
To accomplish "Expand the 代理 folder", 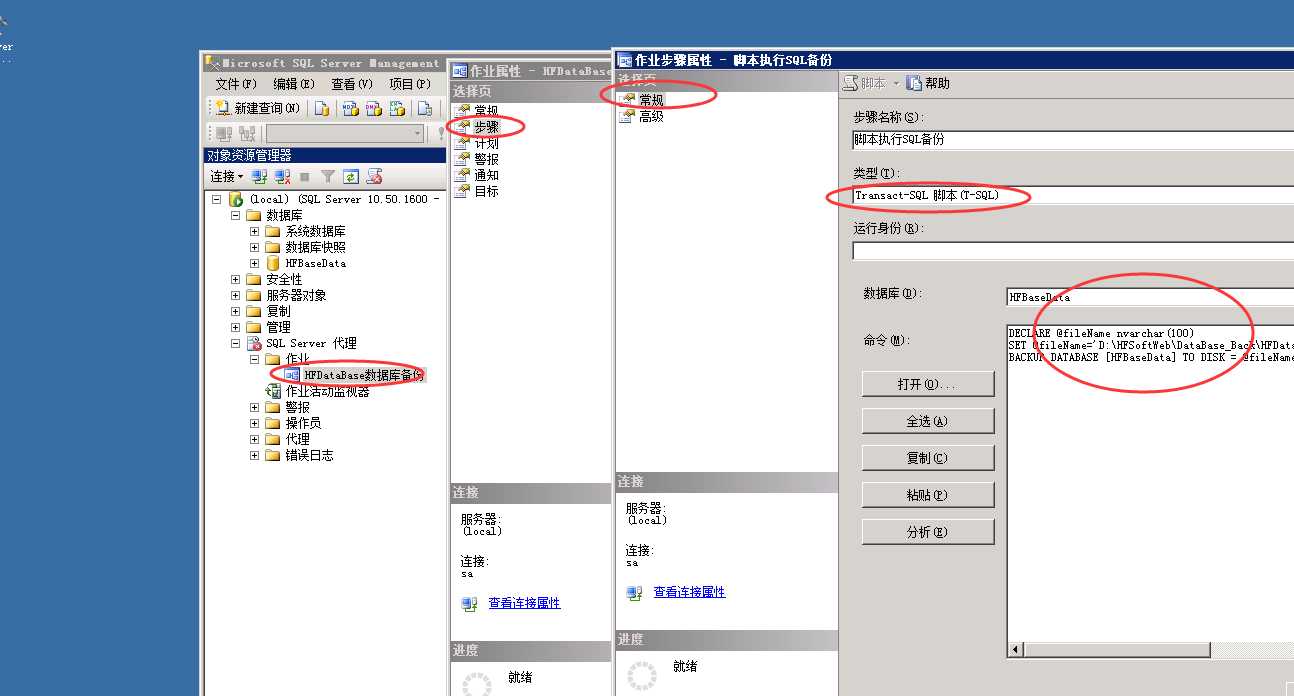I will (x=255, y=439).
